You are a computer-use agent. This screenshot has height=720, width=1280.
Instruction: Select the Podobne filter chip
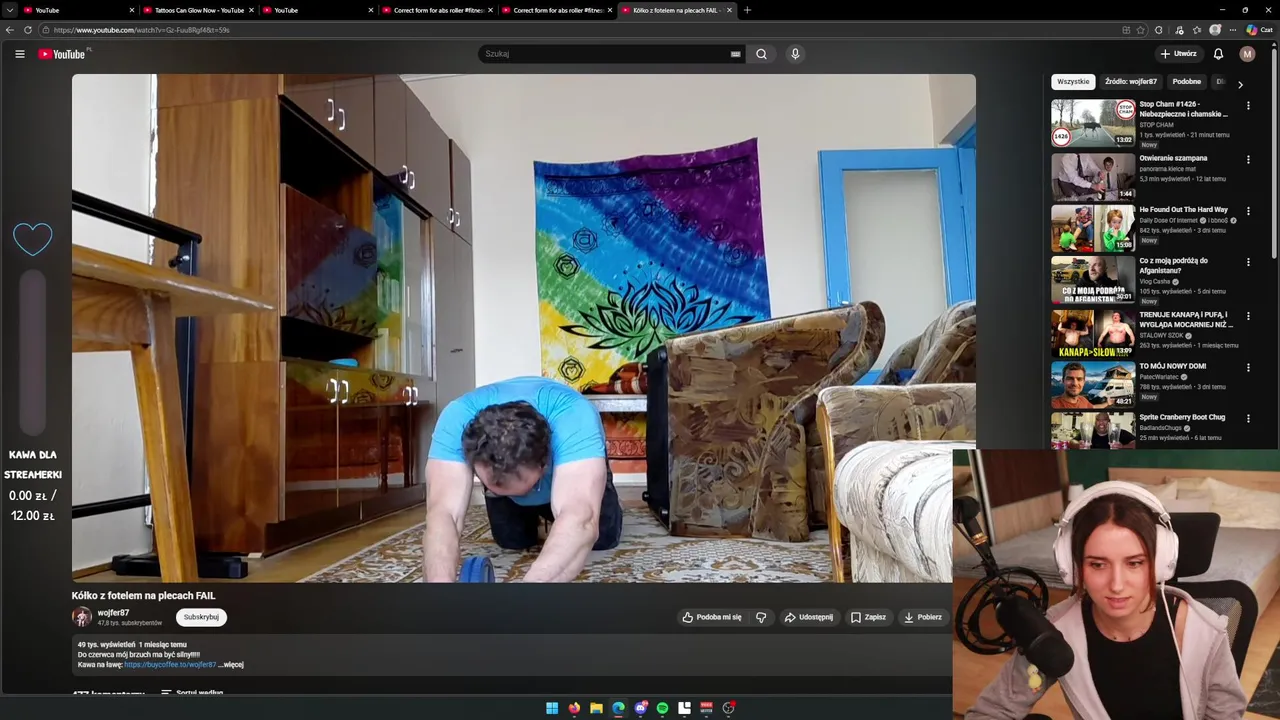(x=1187, y=82)
